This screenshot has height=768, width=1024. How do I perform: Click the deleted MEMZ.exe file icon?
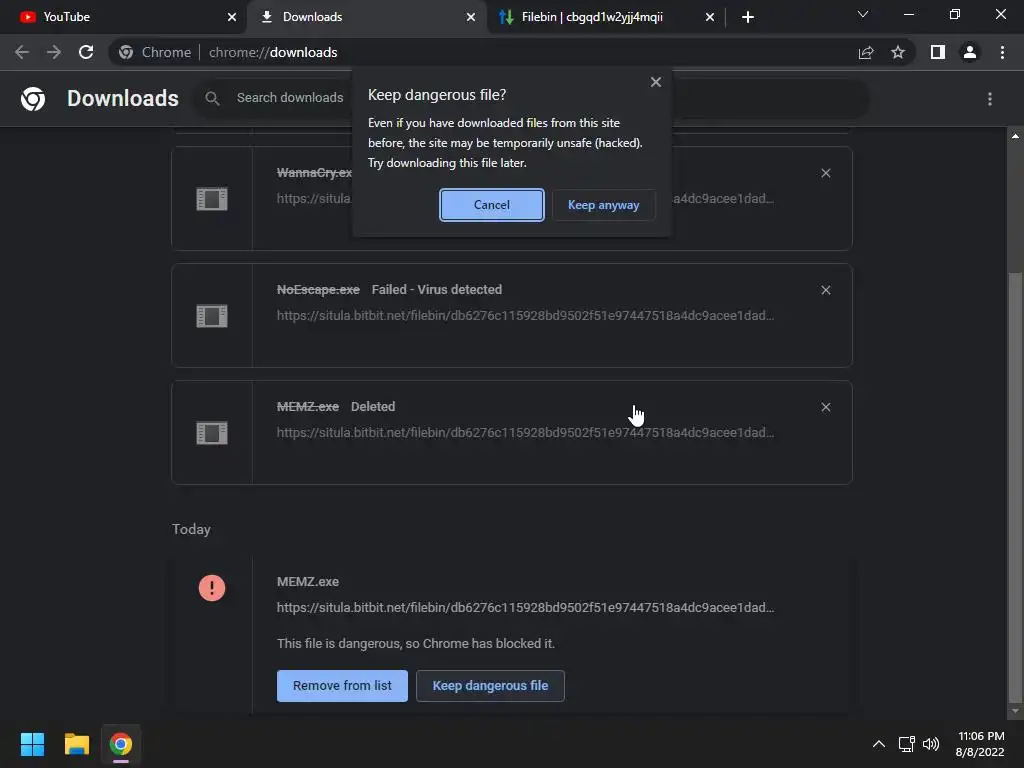pos(212,433)
